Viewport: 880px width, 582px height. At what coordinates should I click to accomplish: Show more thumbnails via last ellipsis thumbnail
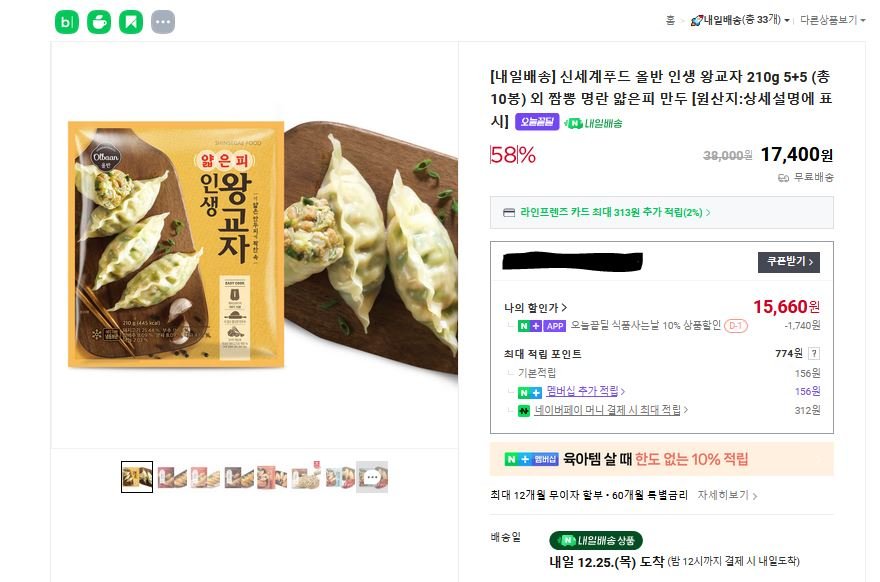click(372, 477)
